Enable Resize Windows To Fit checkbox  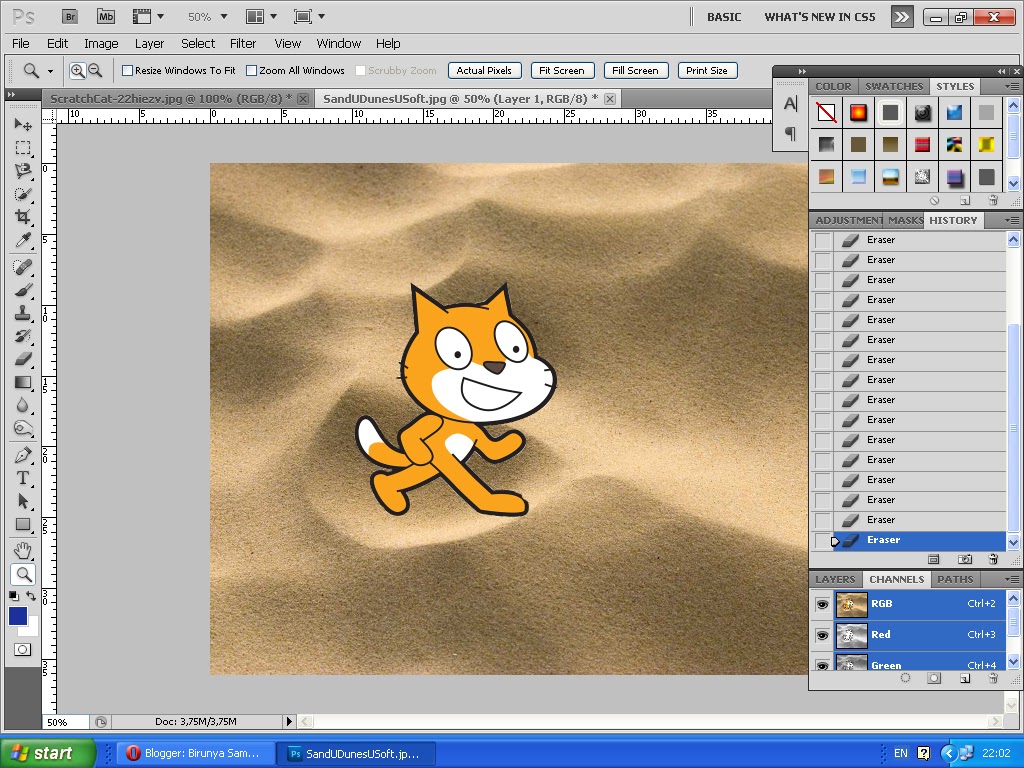(127, 71)
